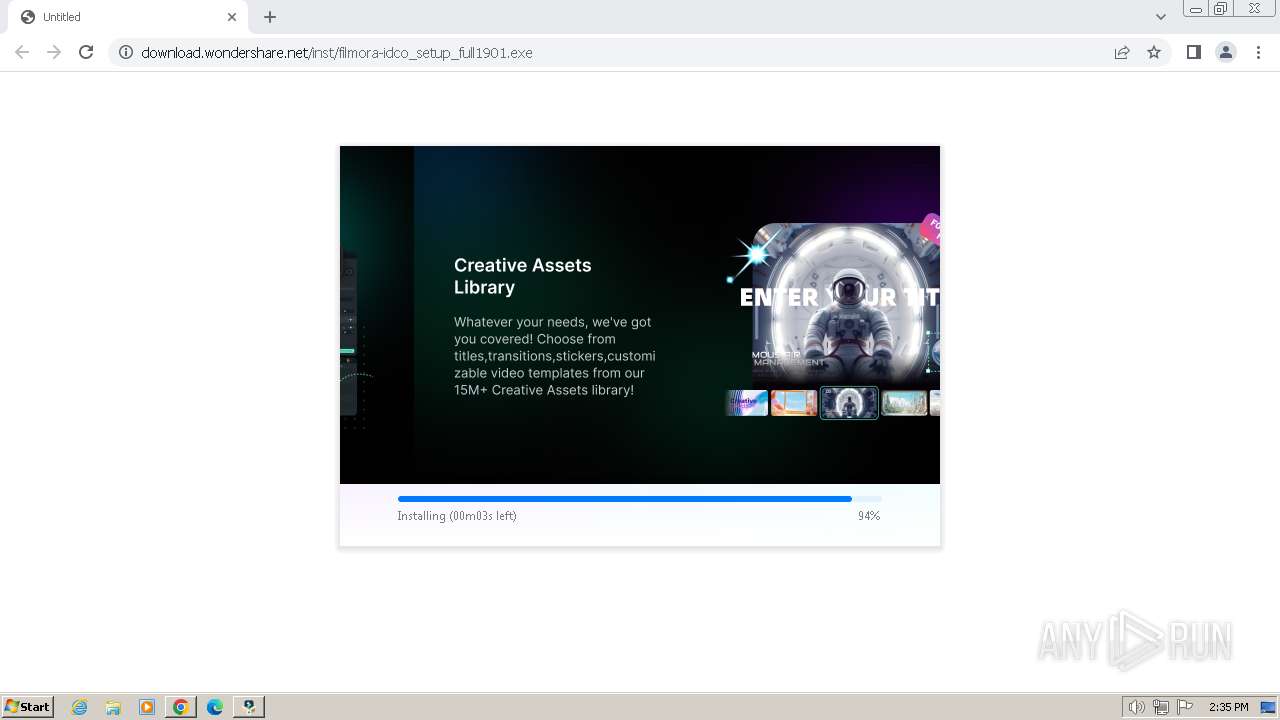Open the Chrome three-dot menu
Viewport: 1280px width, 720px height.
coord(1258,52)
